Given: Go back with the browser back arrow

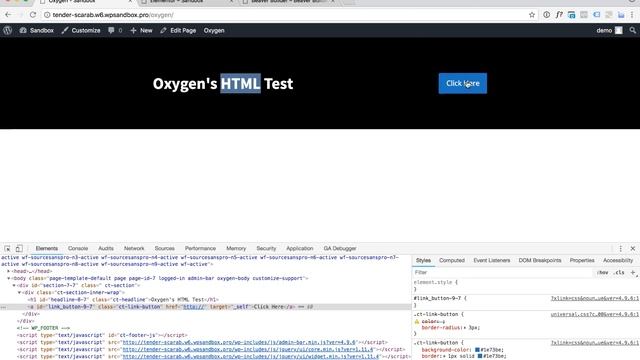Looking at the screenshot, I should pos(8,15).
